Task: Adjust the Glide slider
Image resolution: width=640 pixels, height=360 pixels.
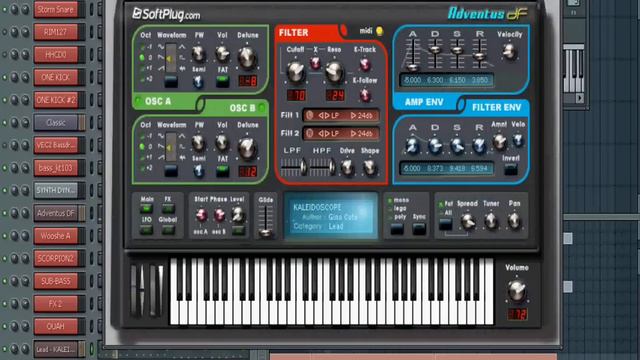Action: (265, 232)
